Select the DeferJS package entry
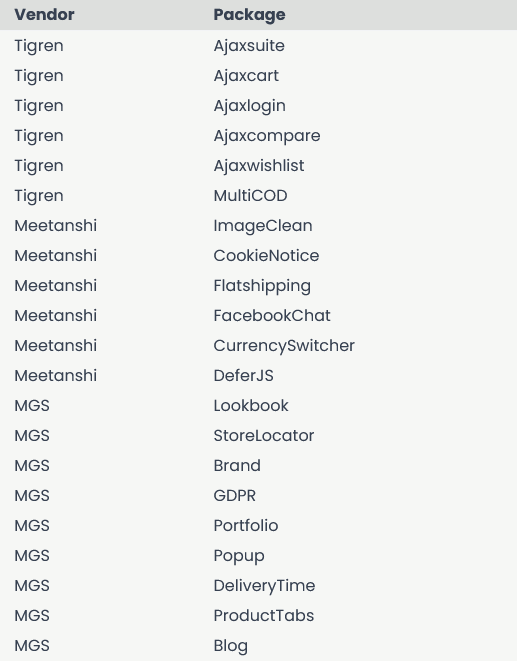The height and width of the screenshot is (661, 517). (x=243, y=375)
